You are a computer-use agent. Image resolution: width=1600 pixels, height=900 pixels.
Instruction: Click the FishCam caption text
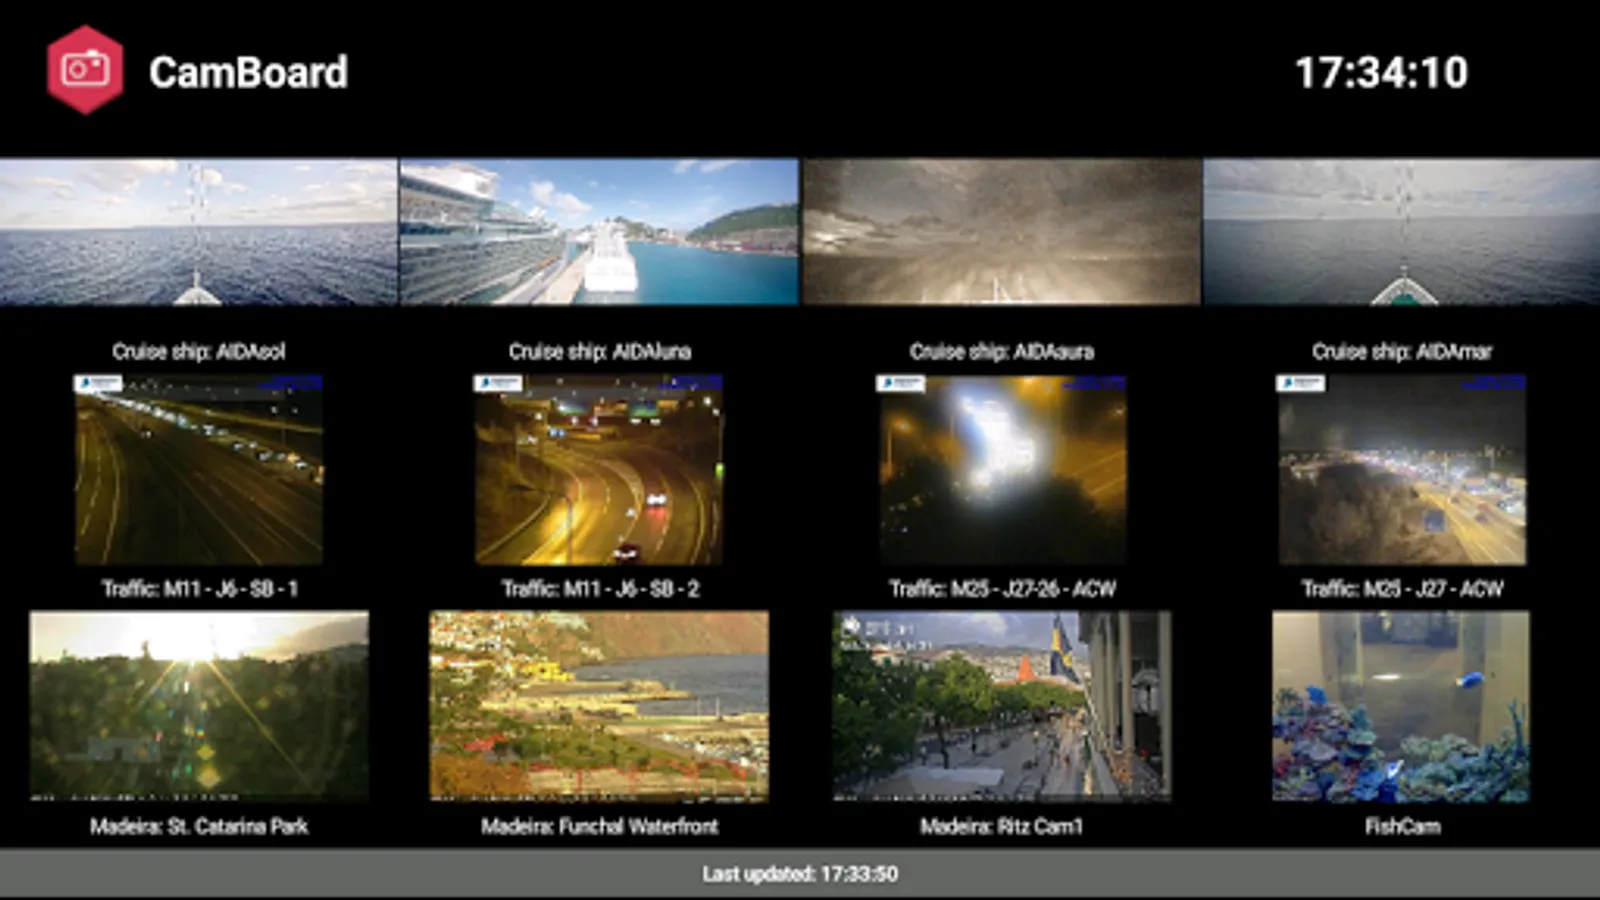(1402, 826)
